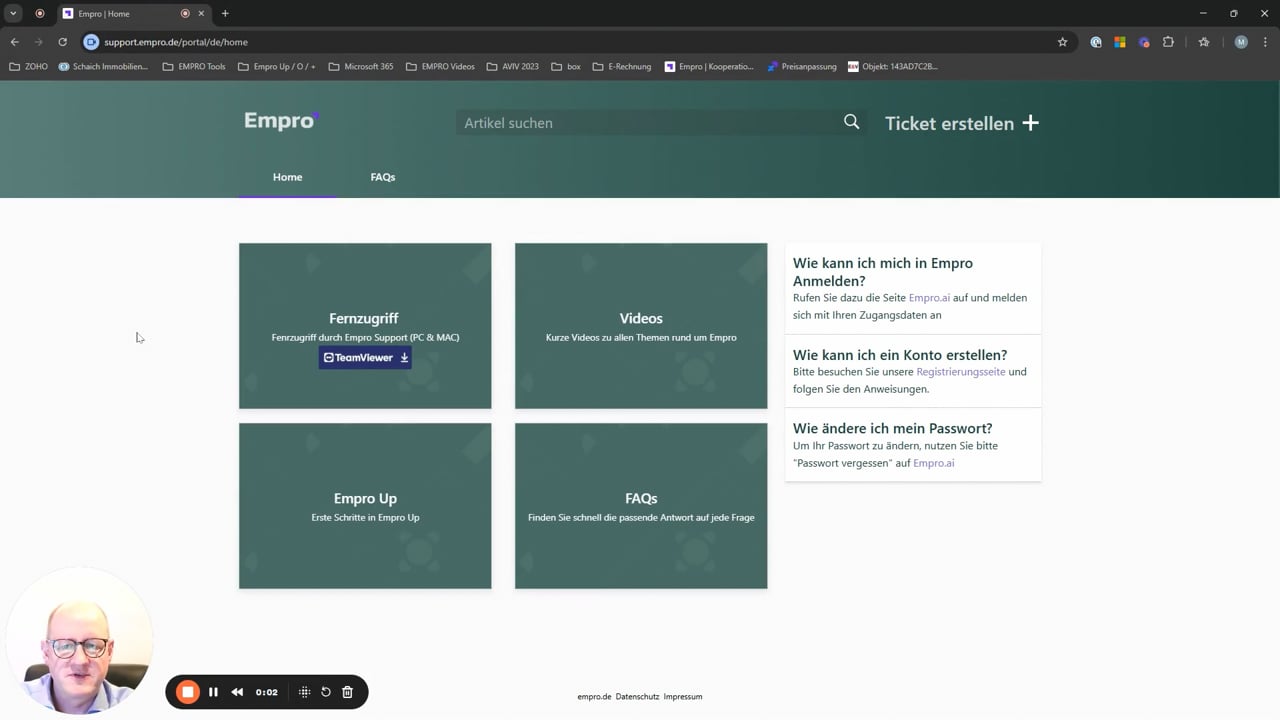Open the Empro Up card
Screen dimensions: 1280x720
(365, 506)
